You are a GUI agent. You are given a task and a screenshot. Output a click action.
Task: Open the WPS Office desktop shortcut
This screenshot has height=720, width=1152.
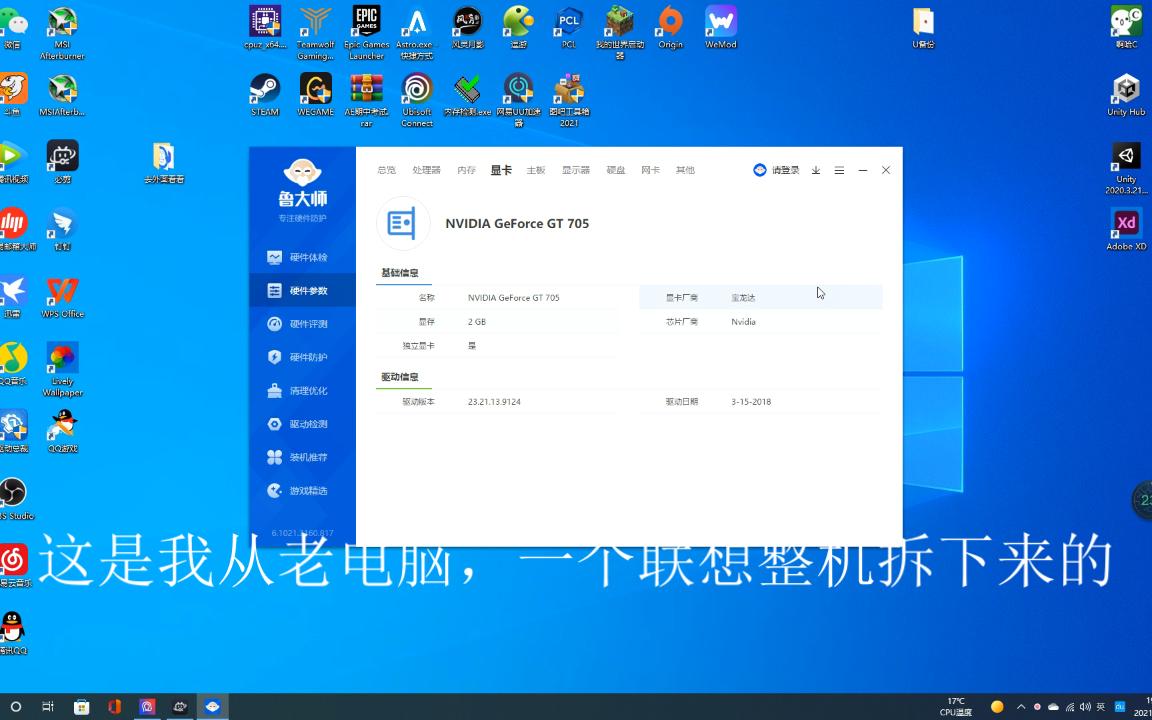[62, 297]
